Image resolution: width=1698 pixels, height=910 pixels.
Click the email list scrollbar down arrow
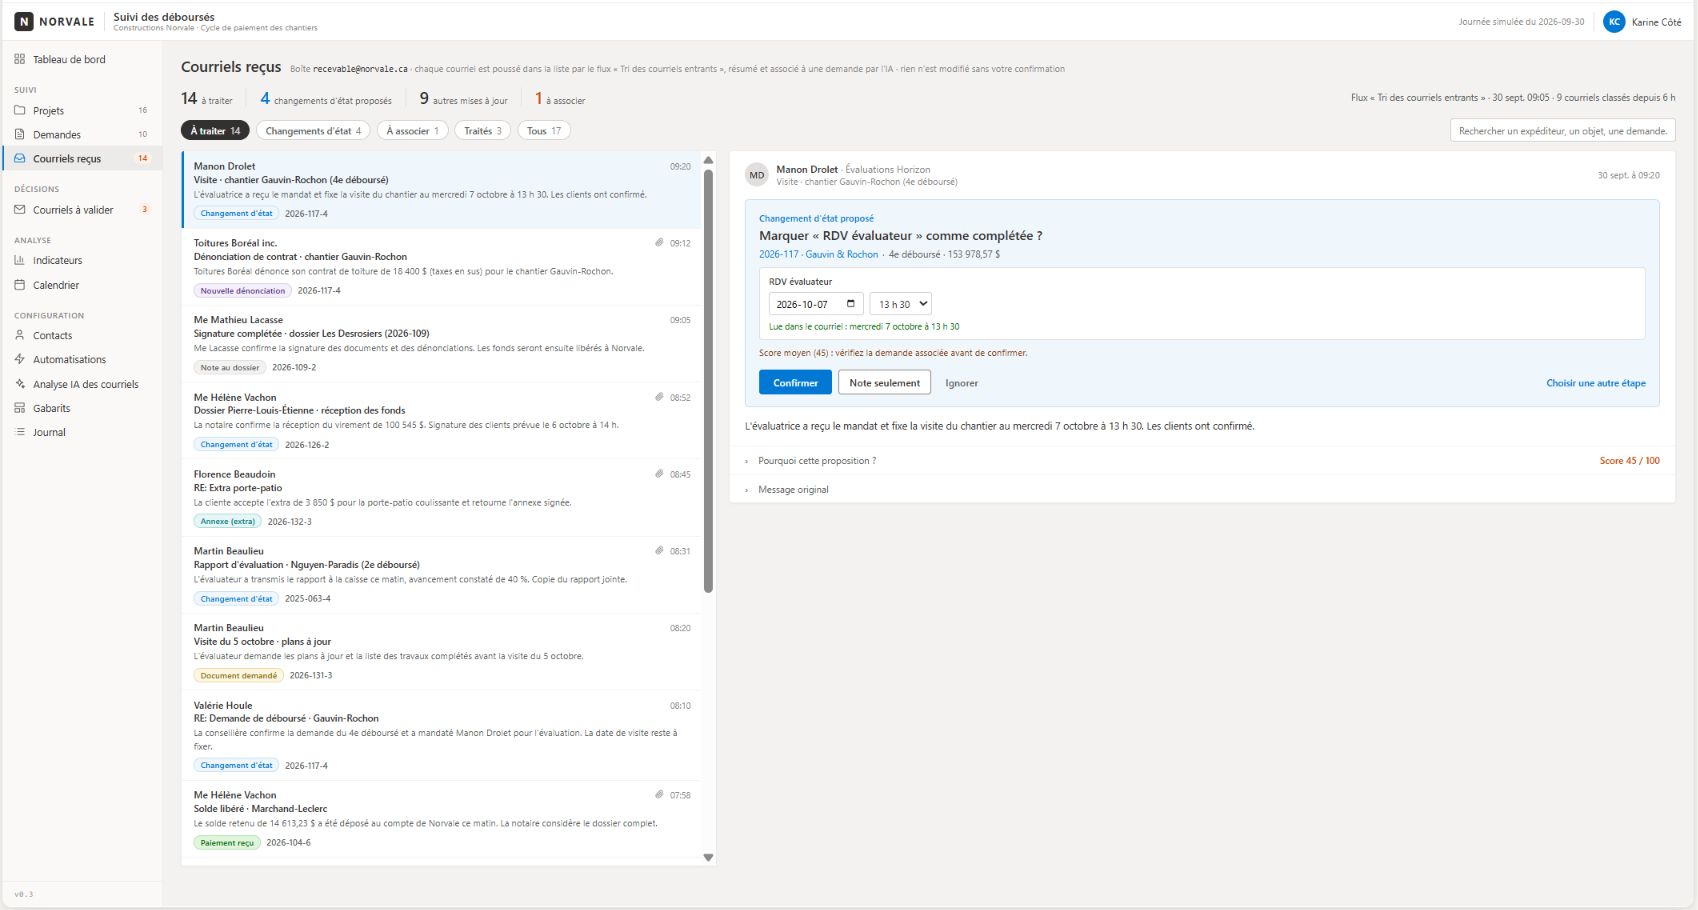coord(709,857)
